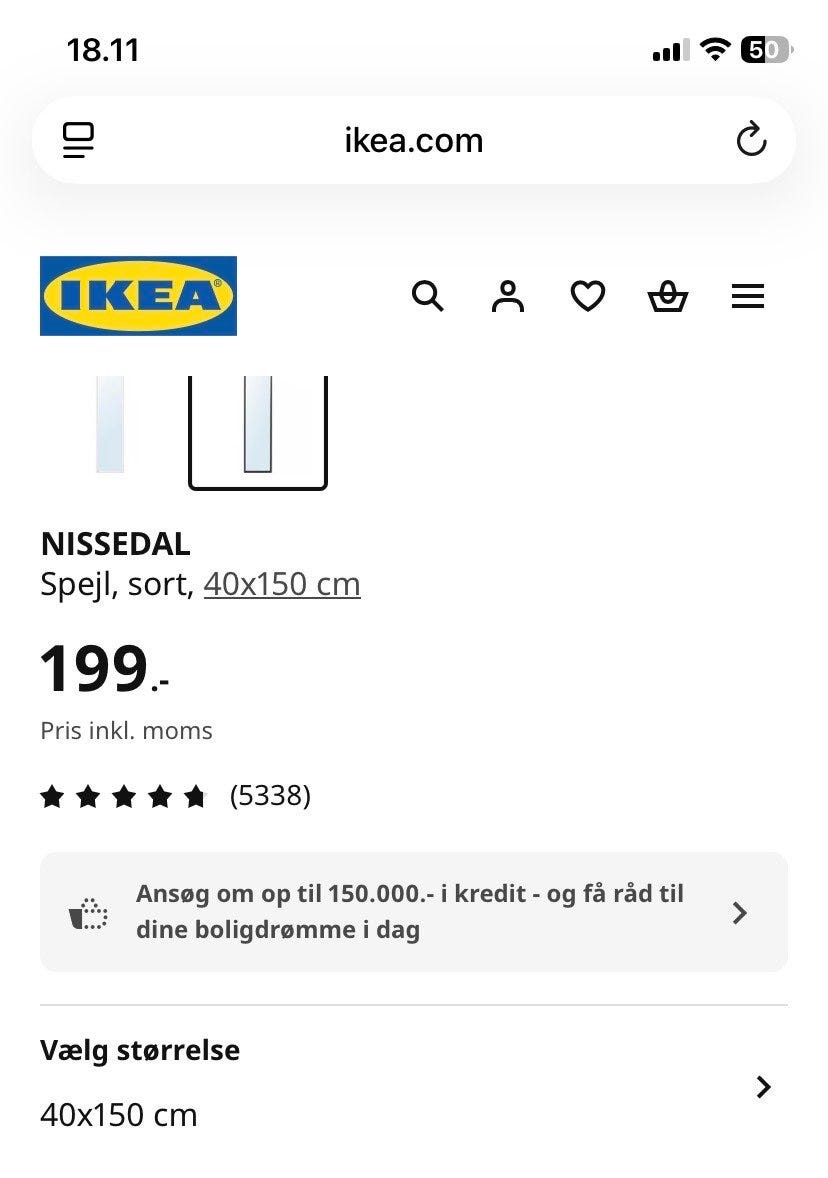Open the 40x150 cm size link
This screenshot has height=1178, width=828.
[x=282, y=584]
